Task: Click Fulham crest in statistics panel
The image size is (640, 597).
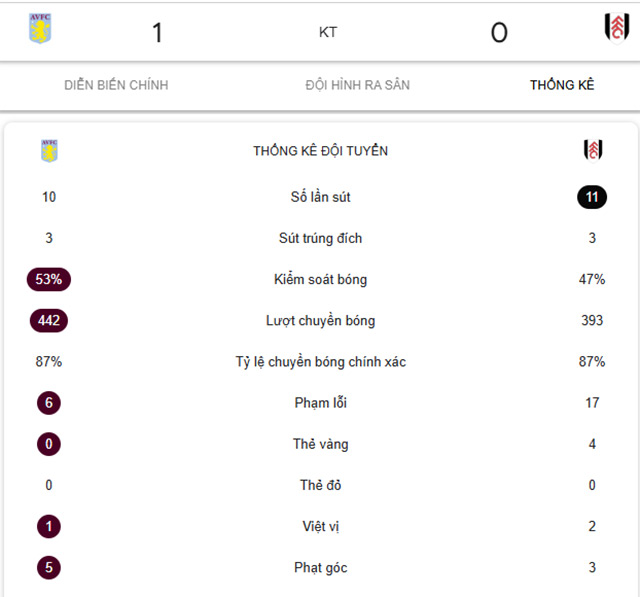Action: tap(592, 150)
